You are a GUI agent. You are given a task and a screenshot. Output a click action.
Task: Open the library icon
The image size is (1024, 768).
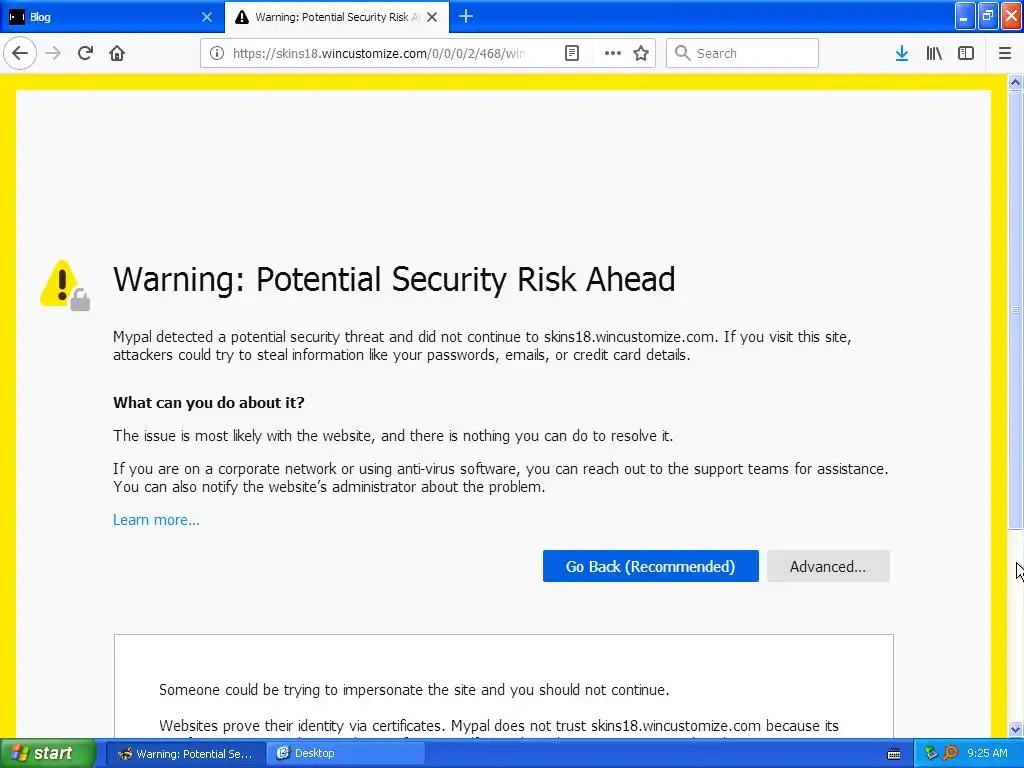(934, 53)
